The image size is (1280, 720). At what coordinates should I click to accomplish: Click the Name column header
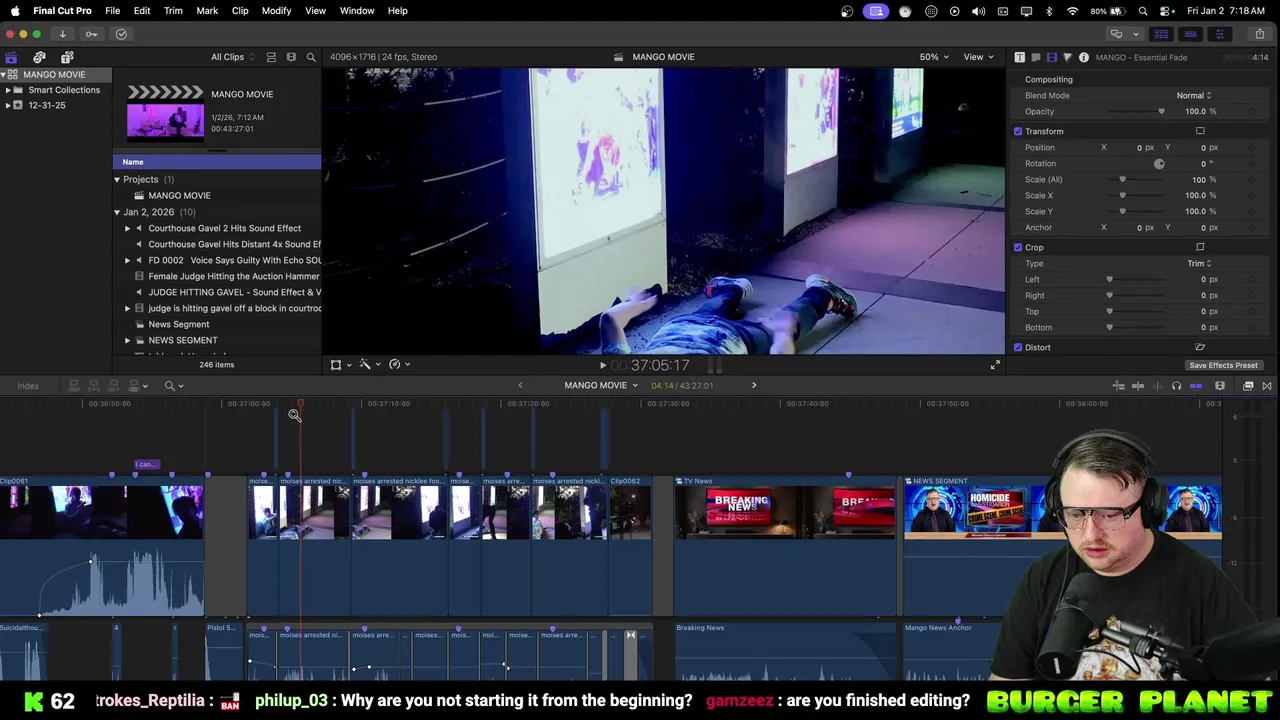tap(217, 162)
